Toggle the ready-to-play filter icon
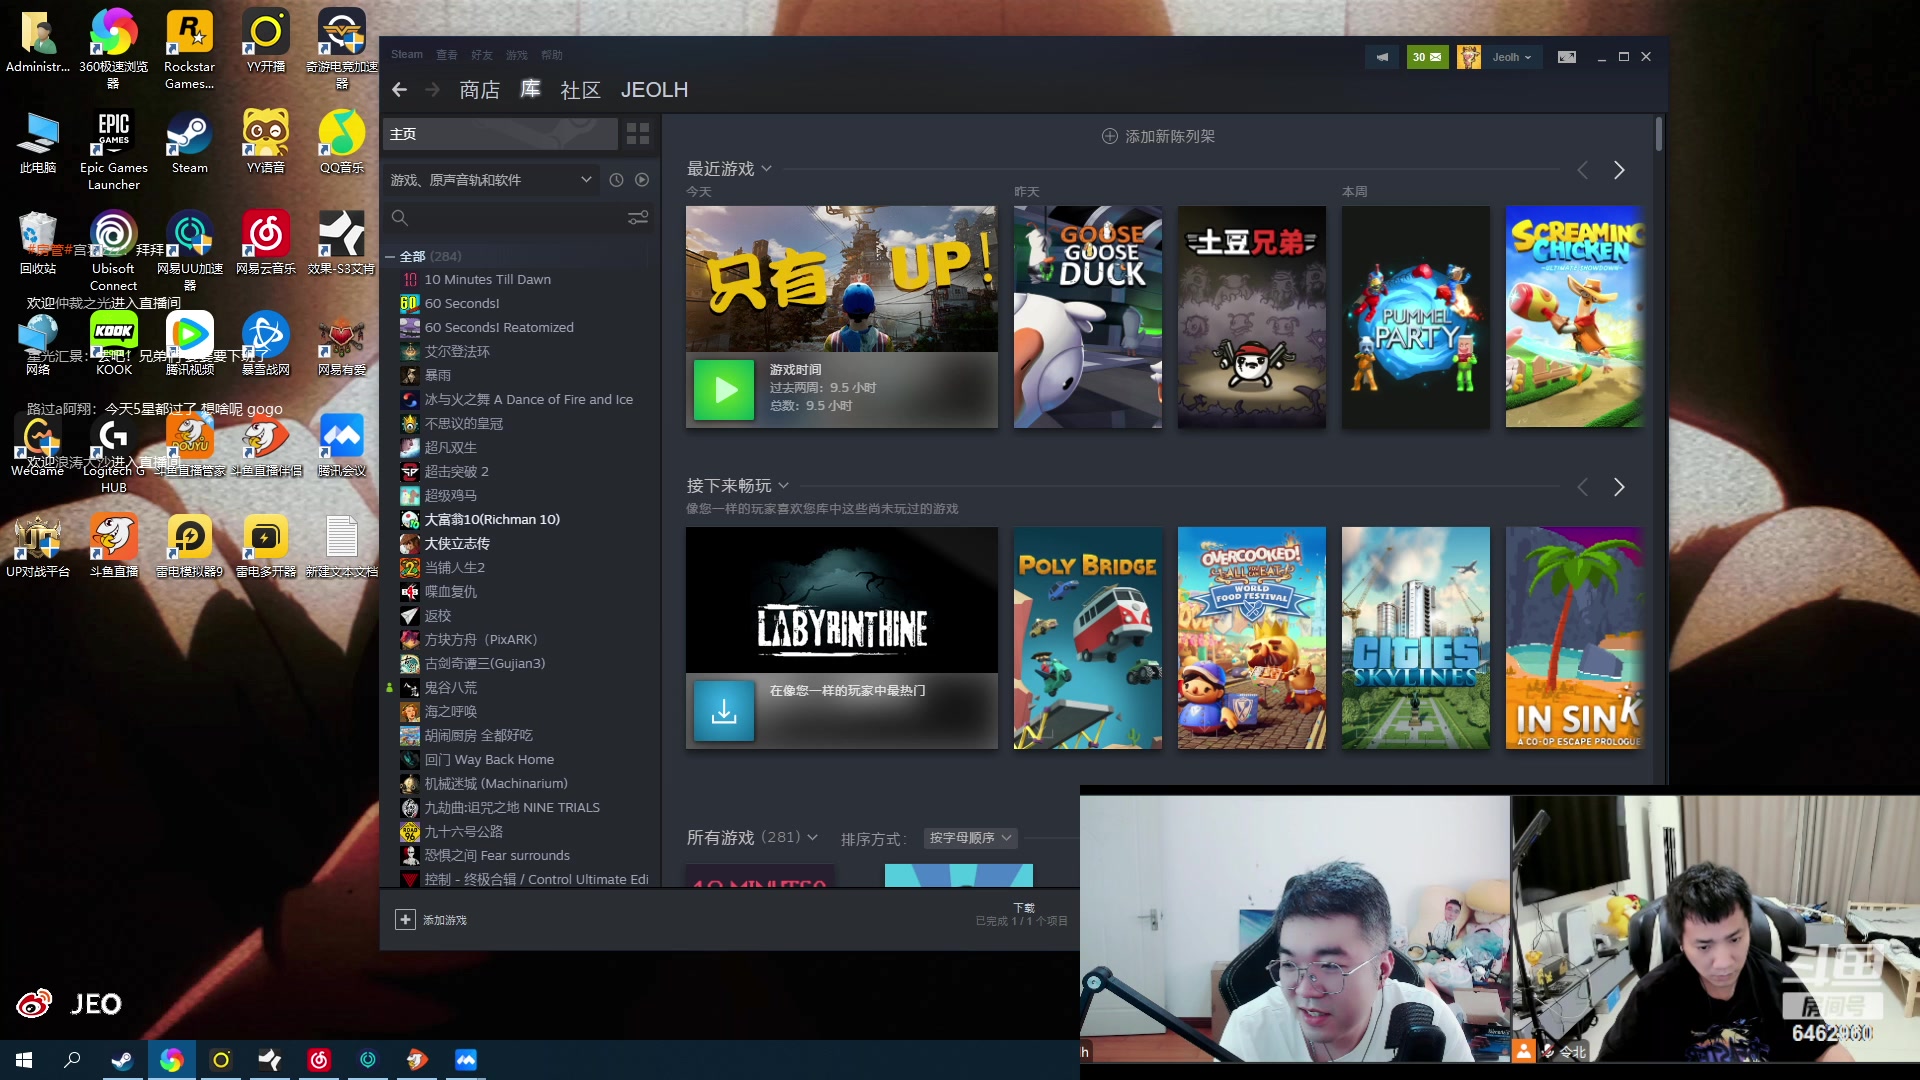The width and height of the screenshot is (1920, 1080). (x=642, y=180)
